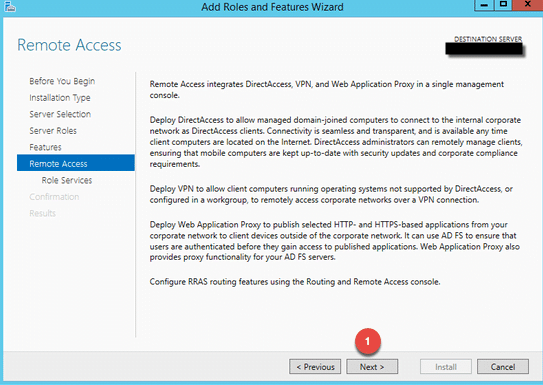Viewport: 543px width, 385px height.
Task: Click the Add Roles and Features Wizard title
Action: point(272,7)
